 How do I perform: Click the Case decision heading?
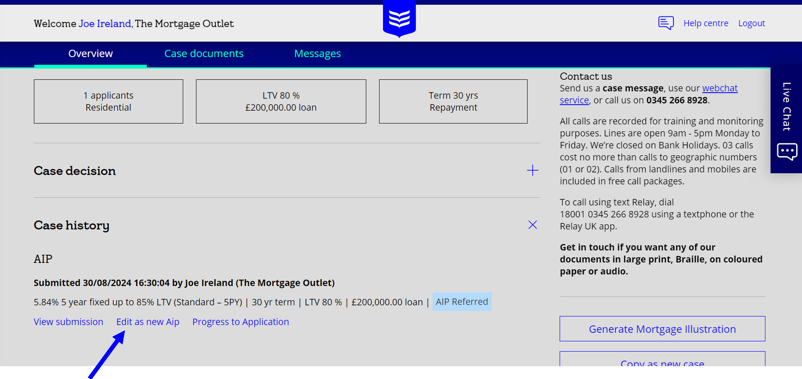tap(75, 171)
